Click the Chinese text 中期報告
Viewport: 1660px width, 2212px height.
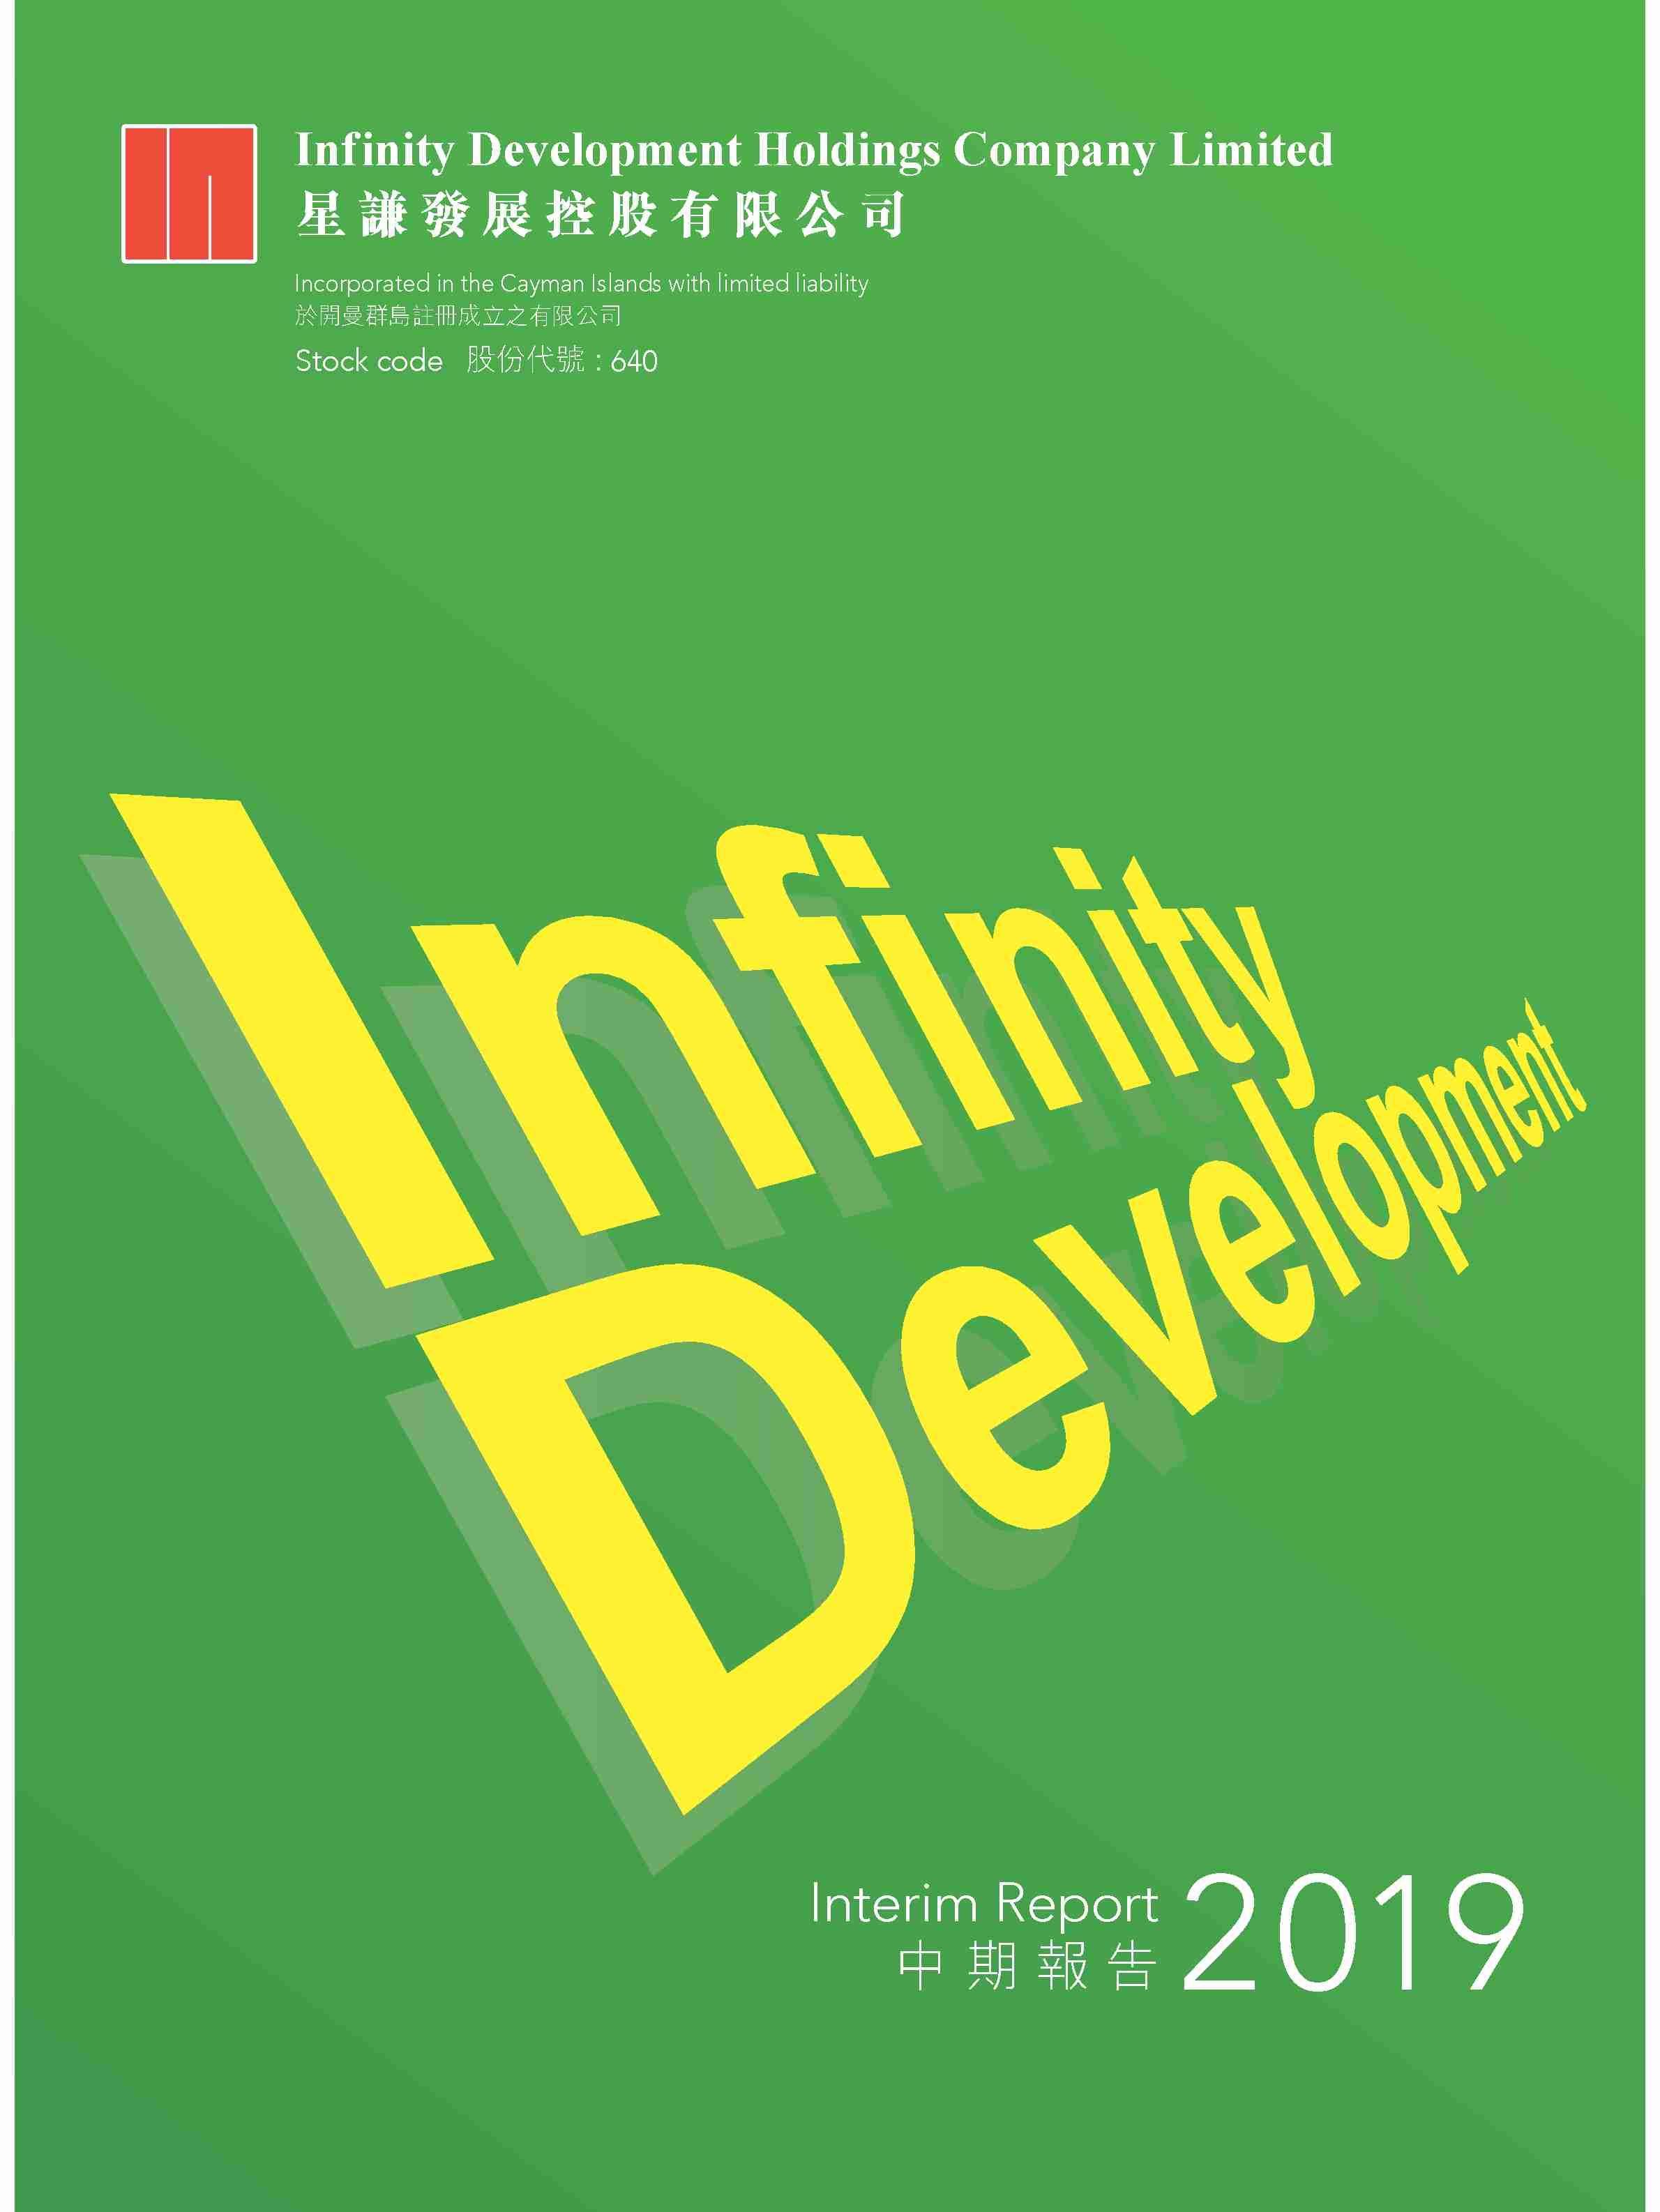1027,1967
